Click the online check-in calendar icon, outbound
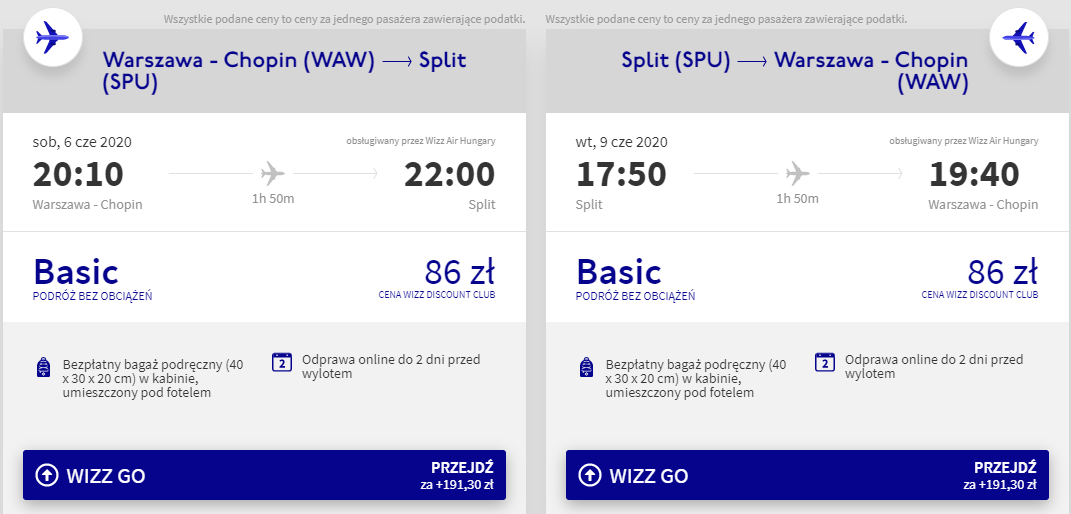 (x=282, y=362)
